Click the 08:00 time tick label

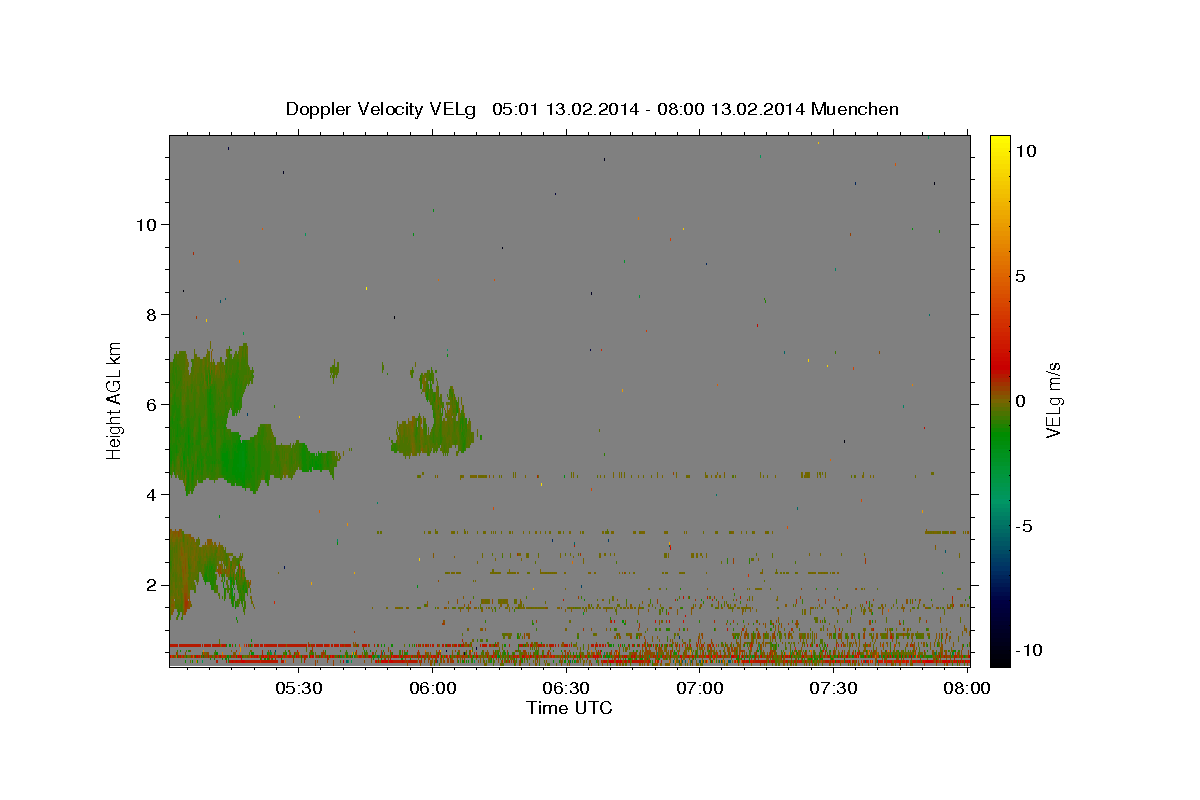[x=968, y=688]
